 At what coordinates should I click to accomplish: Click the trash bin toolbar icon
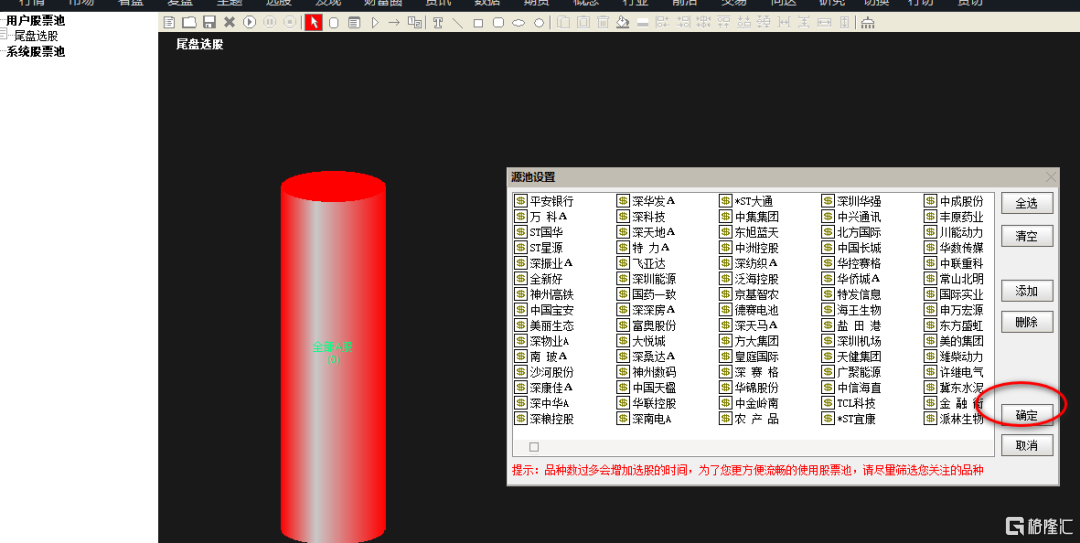tap(603, 22)
